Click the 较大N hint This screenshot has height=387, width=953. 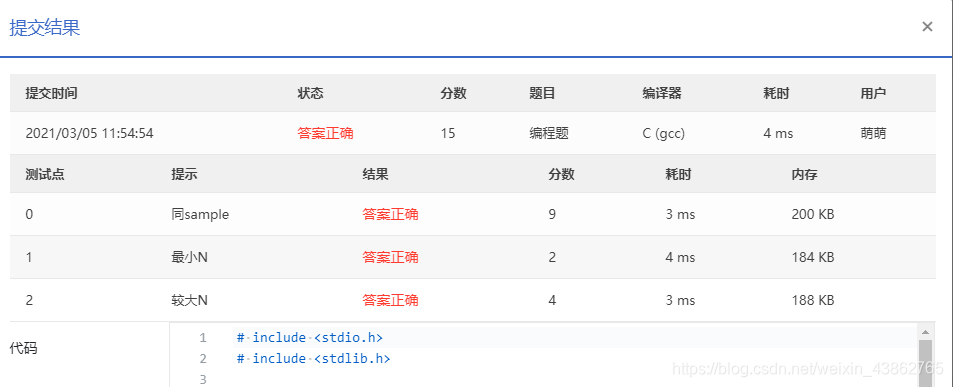(x=190, y=300)
